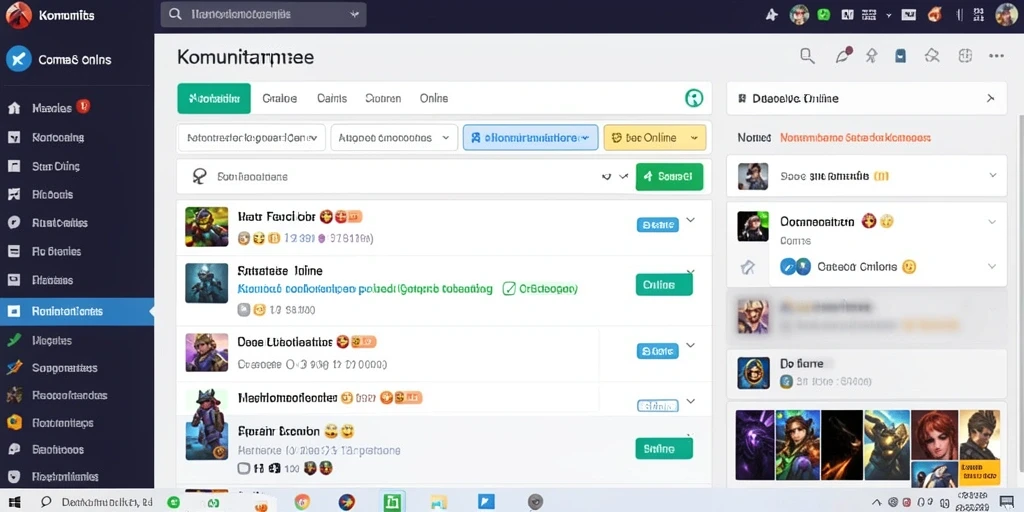Image resolution: width=1024 pixels, height=512 pixels.
Task: Expand the Daaelve Online panel arrow
Action: pos(991,99)
